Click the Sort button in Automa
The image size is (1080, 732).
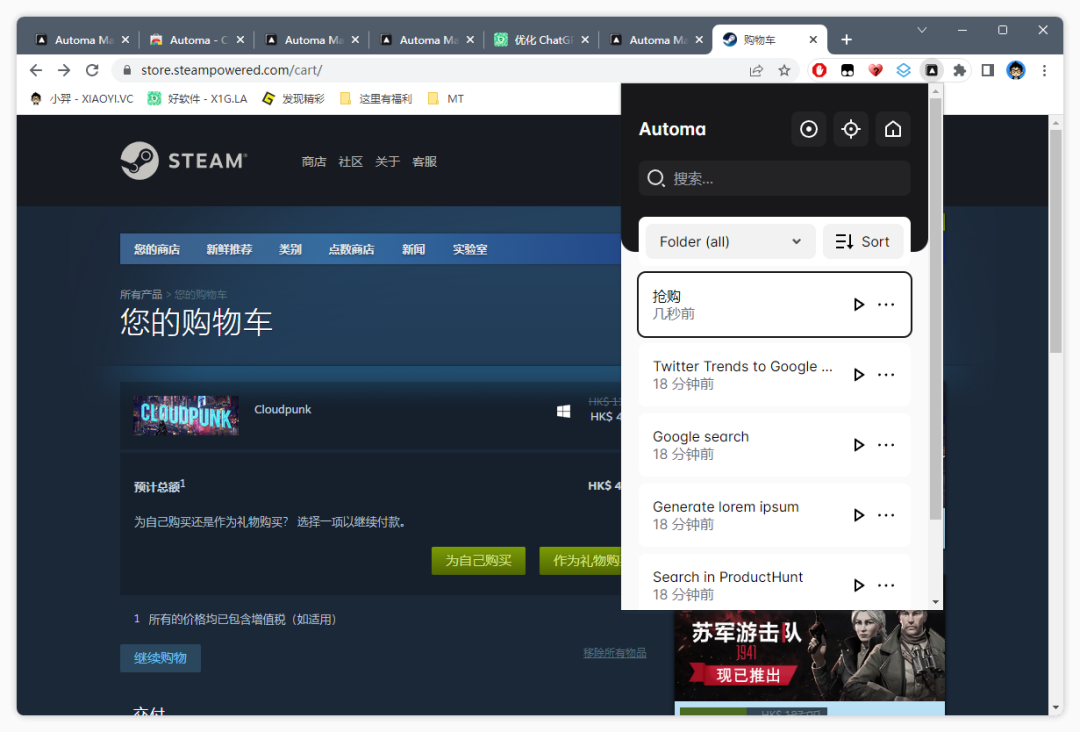pyautogui.click(x=862, y=242)
